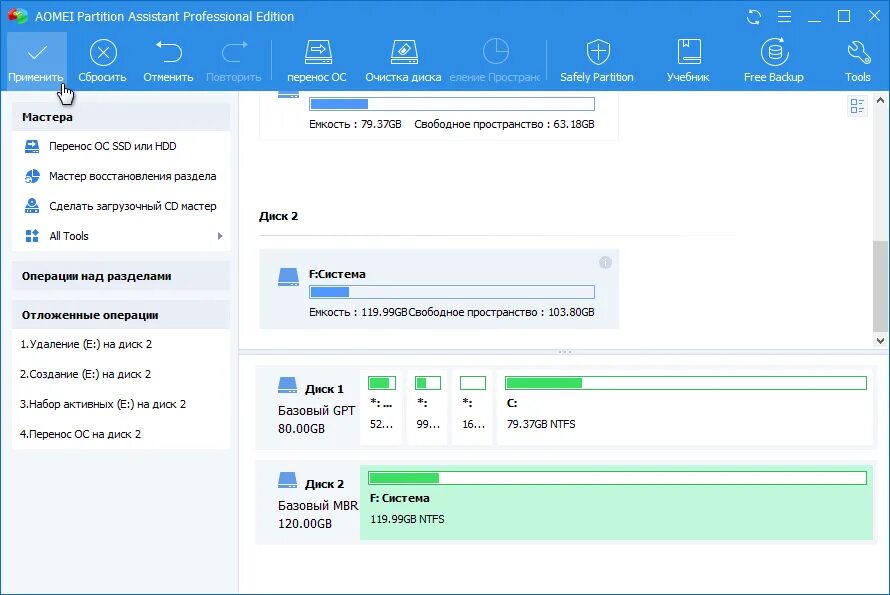Discard changes using Сбросить button
This screenshot has width=890, height=595.
pos(103,61)
